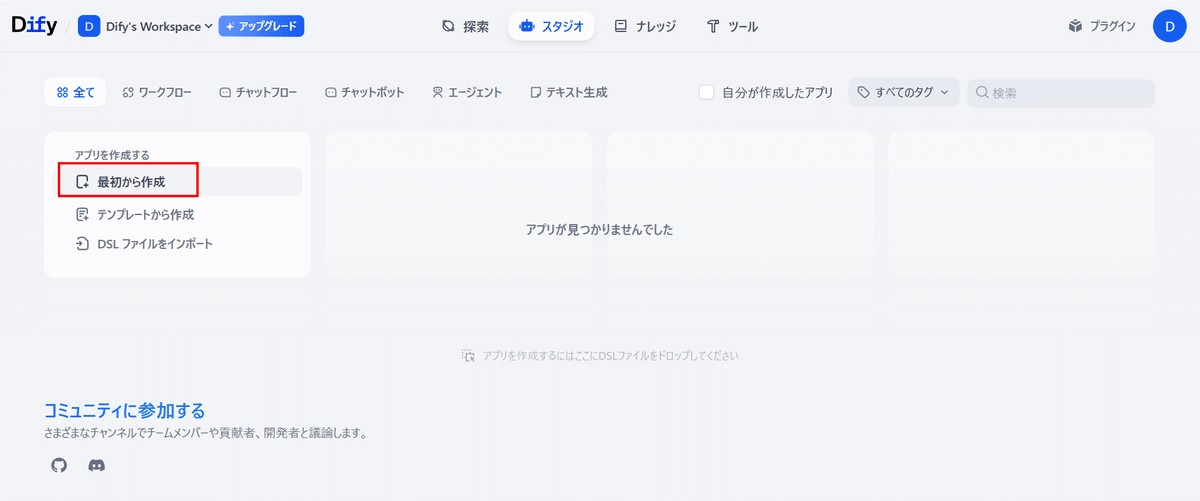The image size is (1200, 501).
Task: Open the すべてのタグ tag dropdown
Action: [904, 92]
